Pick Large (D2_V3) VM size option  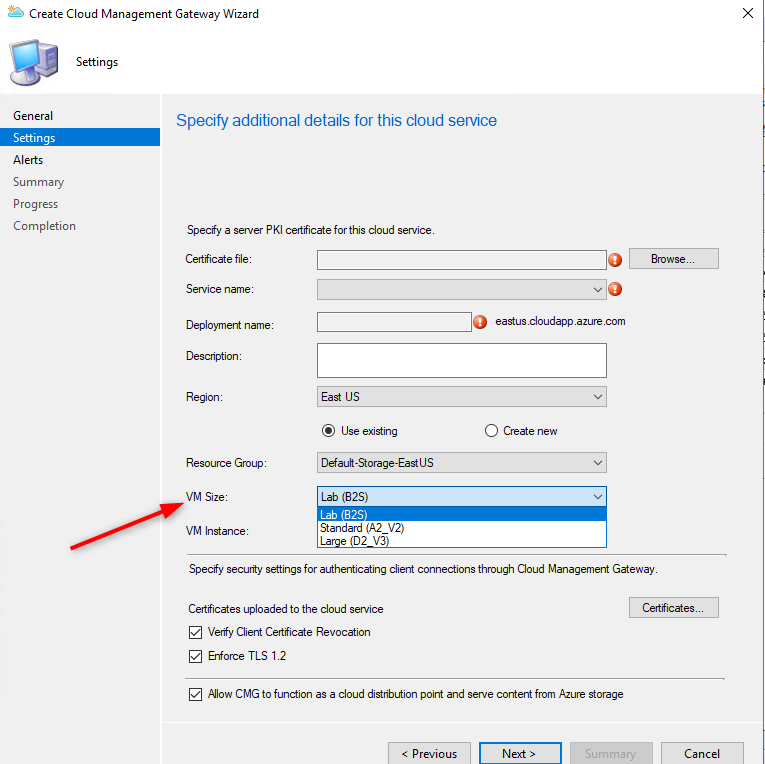(355, 541)
